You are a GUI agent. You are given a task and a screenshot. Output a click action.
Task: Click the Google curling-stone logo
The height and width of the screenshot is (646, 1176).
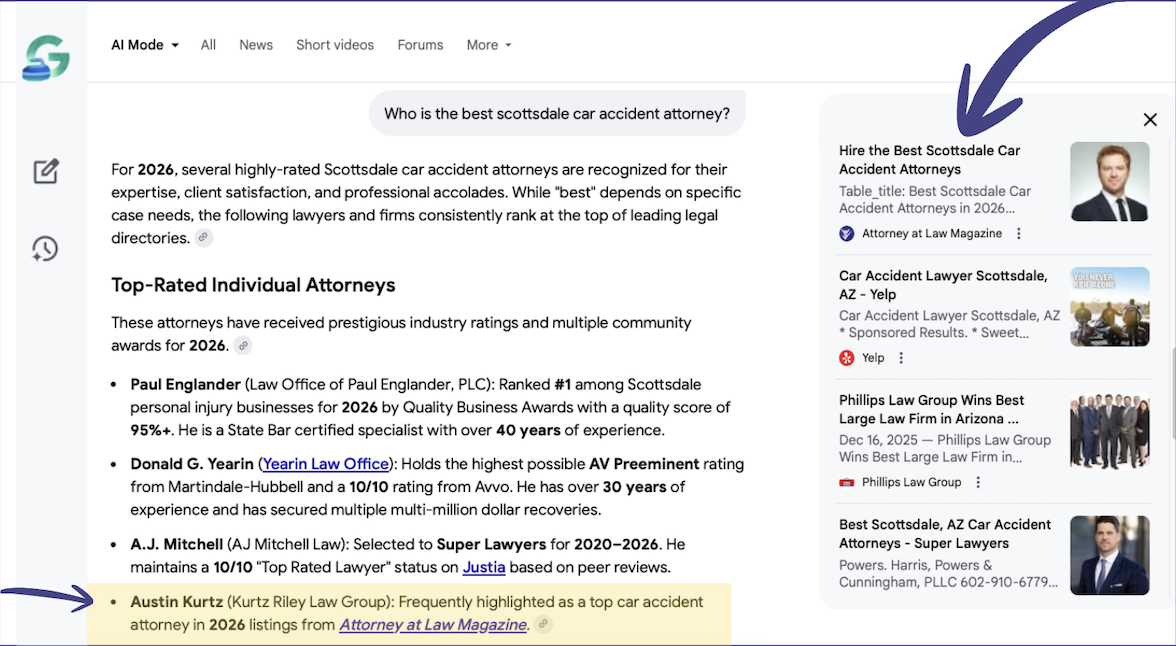(46, 57)
